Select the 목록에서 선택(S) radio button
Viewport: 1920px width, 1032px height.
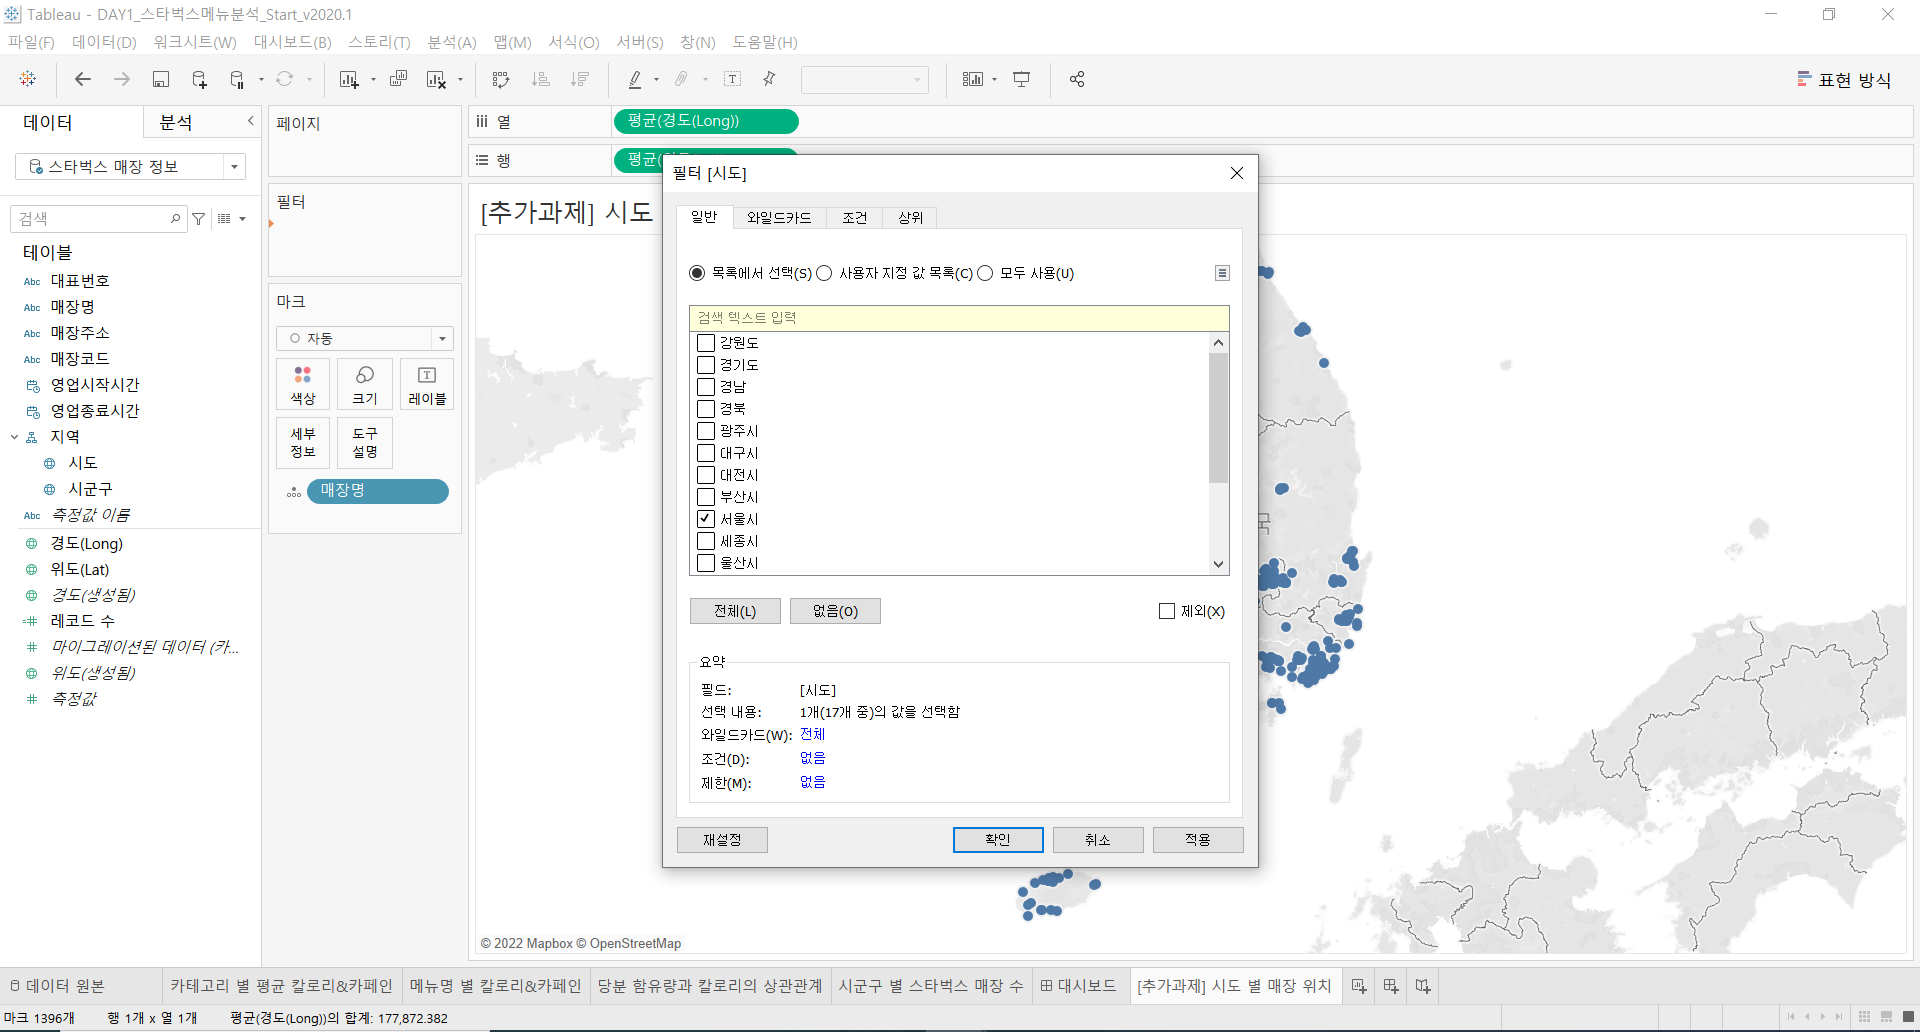(x=697, y=273)
